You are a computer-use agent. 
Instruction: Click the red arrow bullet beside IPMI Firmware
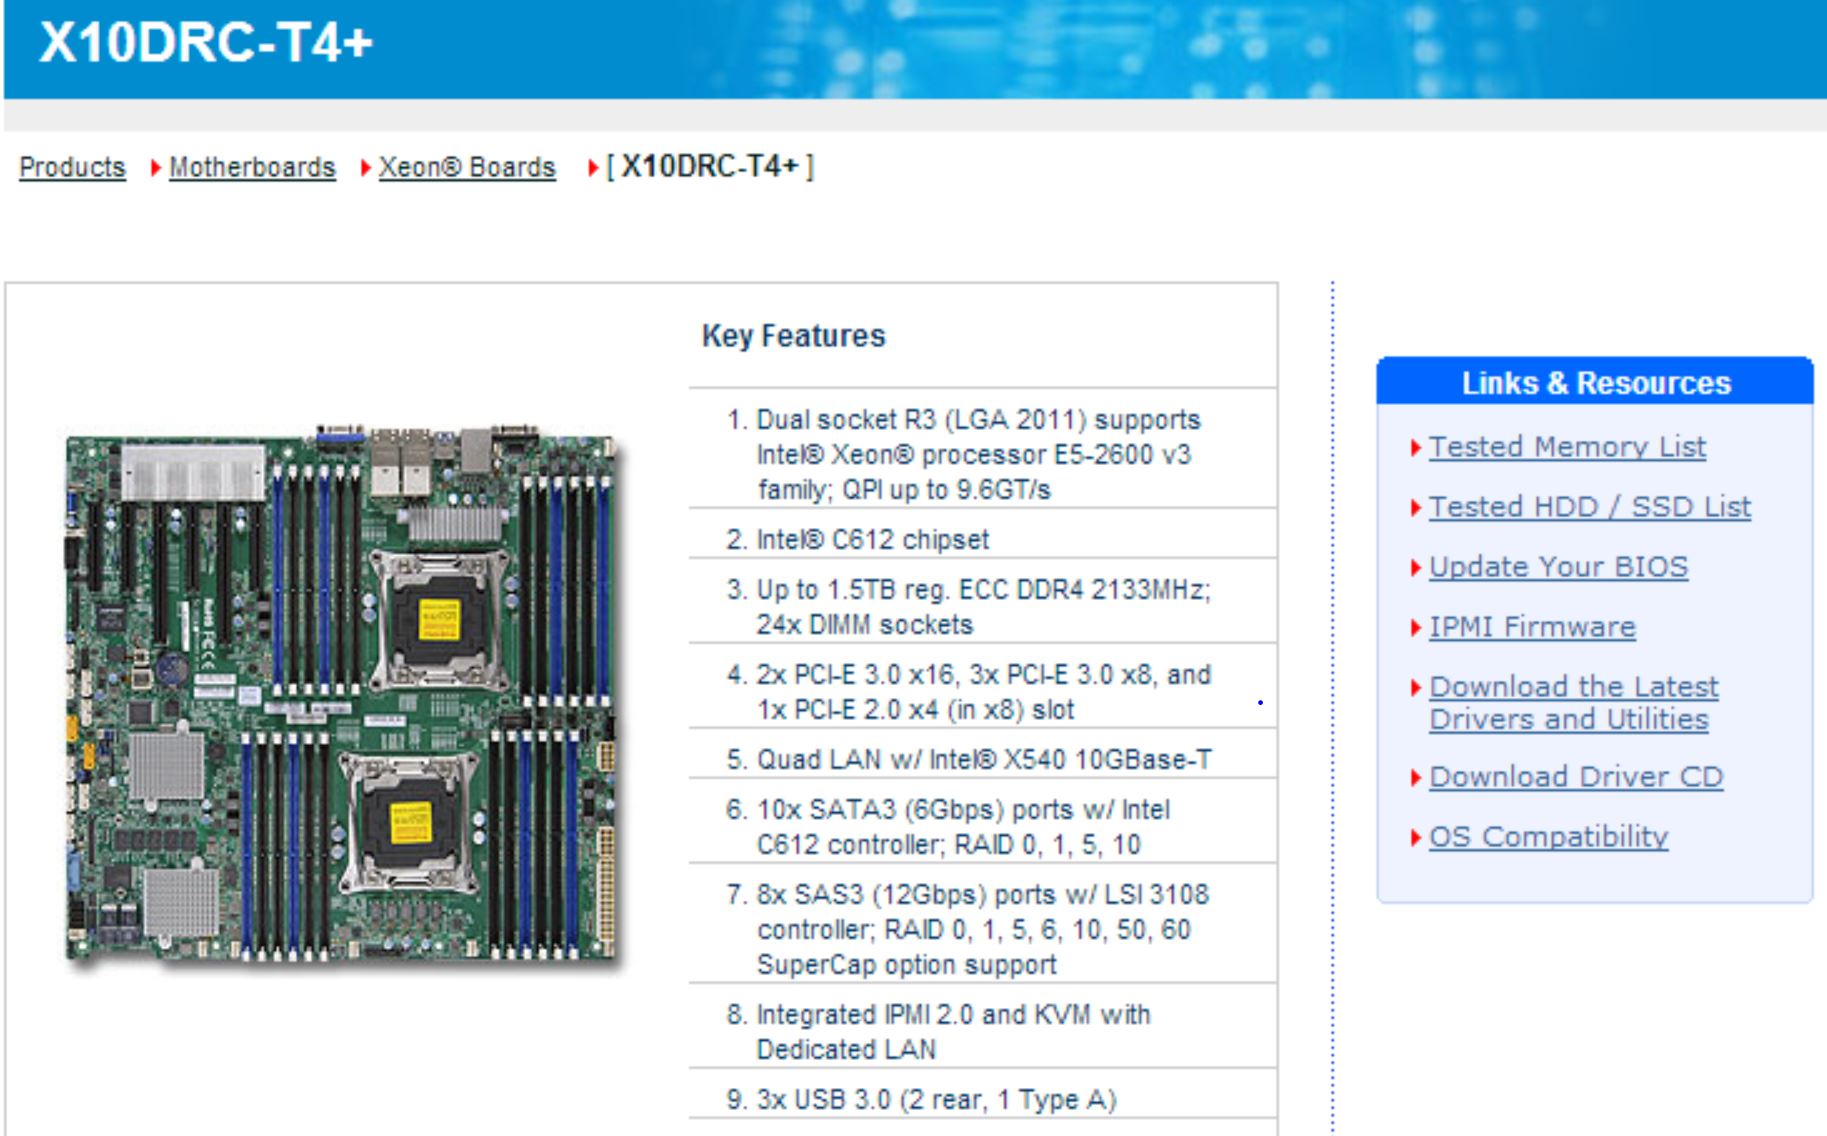(1416, 628)
